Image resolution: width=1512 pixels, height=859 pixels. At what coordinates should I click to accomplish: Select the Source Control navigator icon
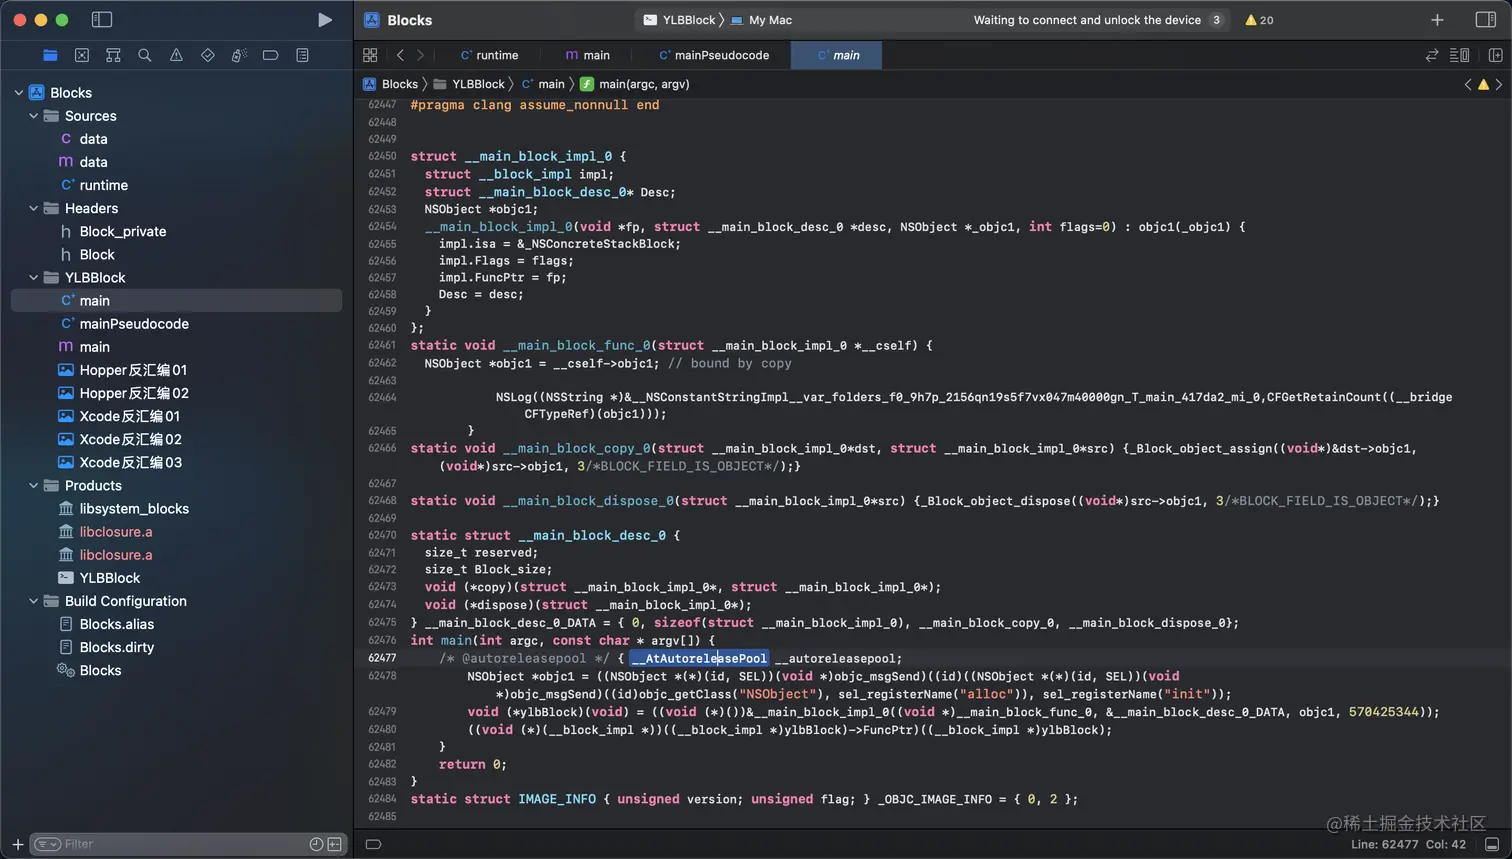(82, 55)
